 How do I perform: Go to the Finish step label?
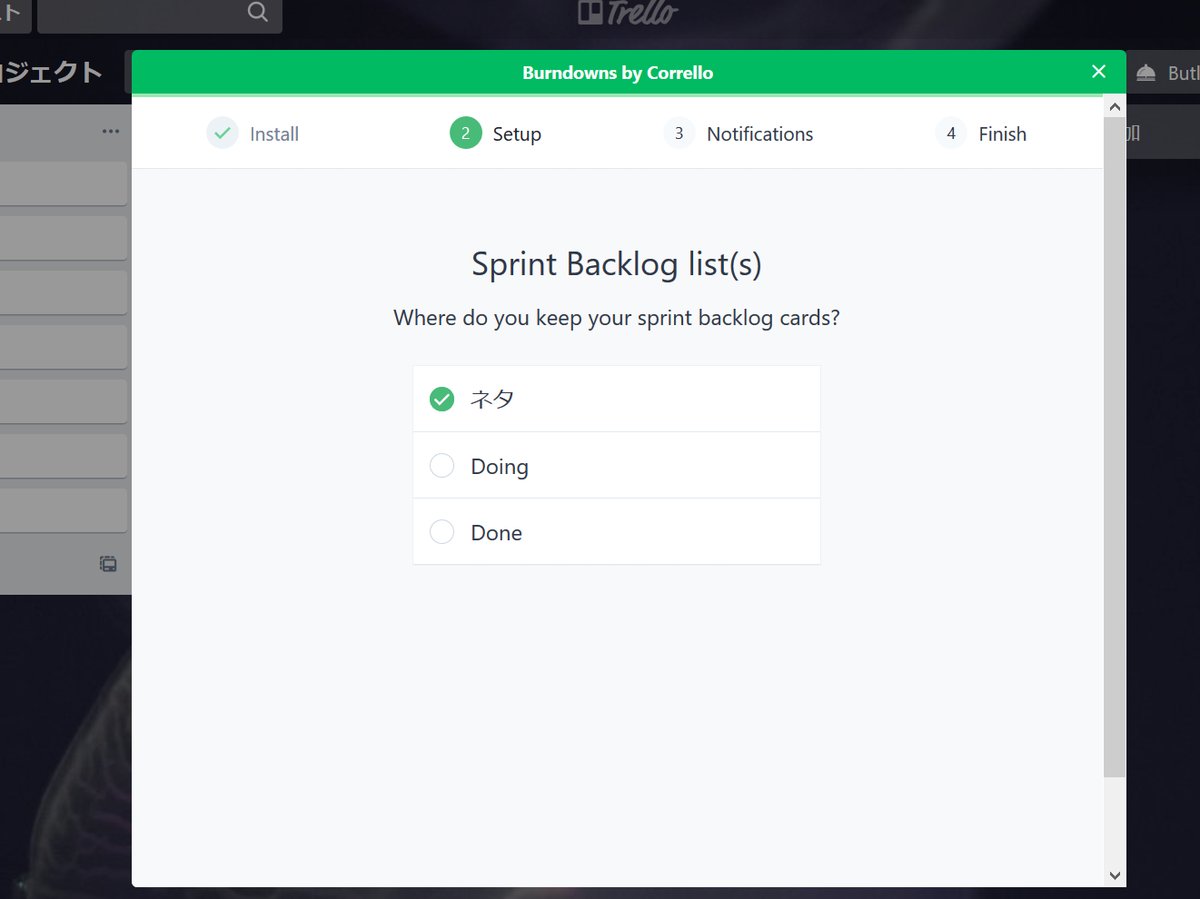click(1002, 134)
